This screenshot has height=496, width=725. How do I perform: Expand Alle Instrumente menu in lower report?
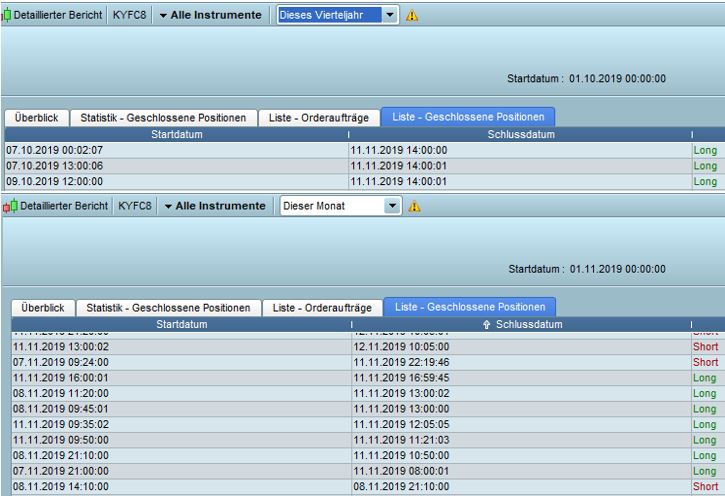point(215,206)
